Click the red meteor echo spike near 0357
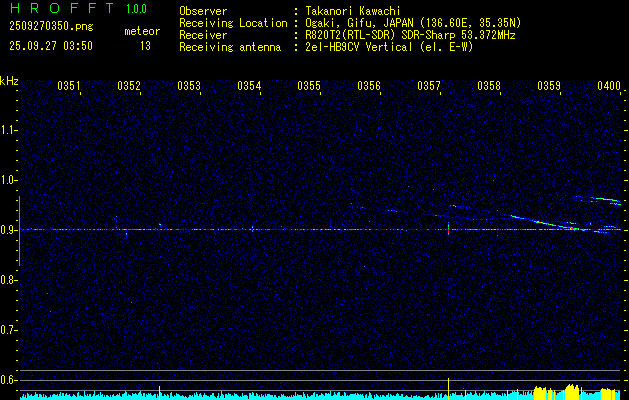Viewport: 629px width, 400px height. tap(448, 230)
